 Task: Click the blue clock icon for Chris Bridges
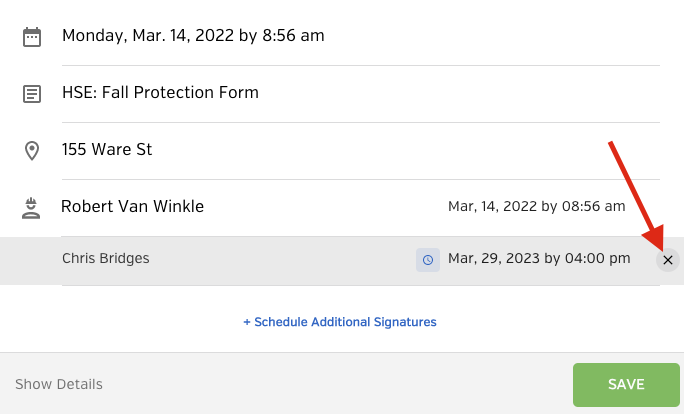pyautogui.click(x=428, y=260)
